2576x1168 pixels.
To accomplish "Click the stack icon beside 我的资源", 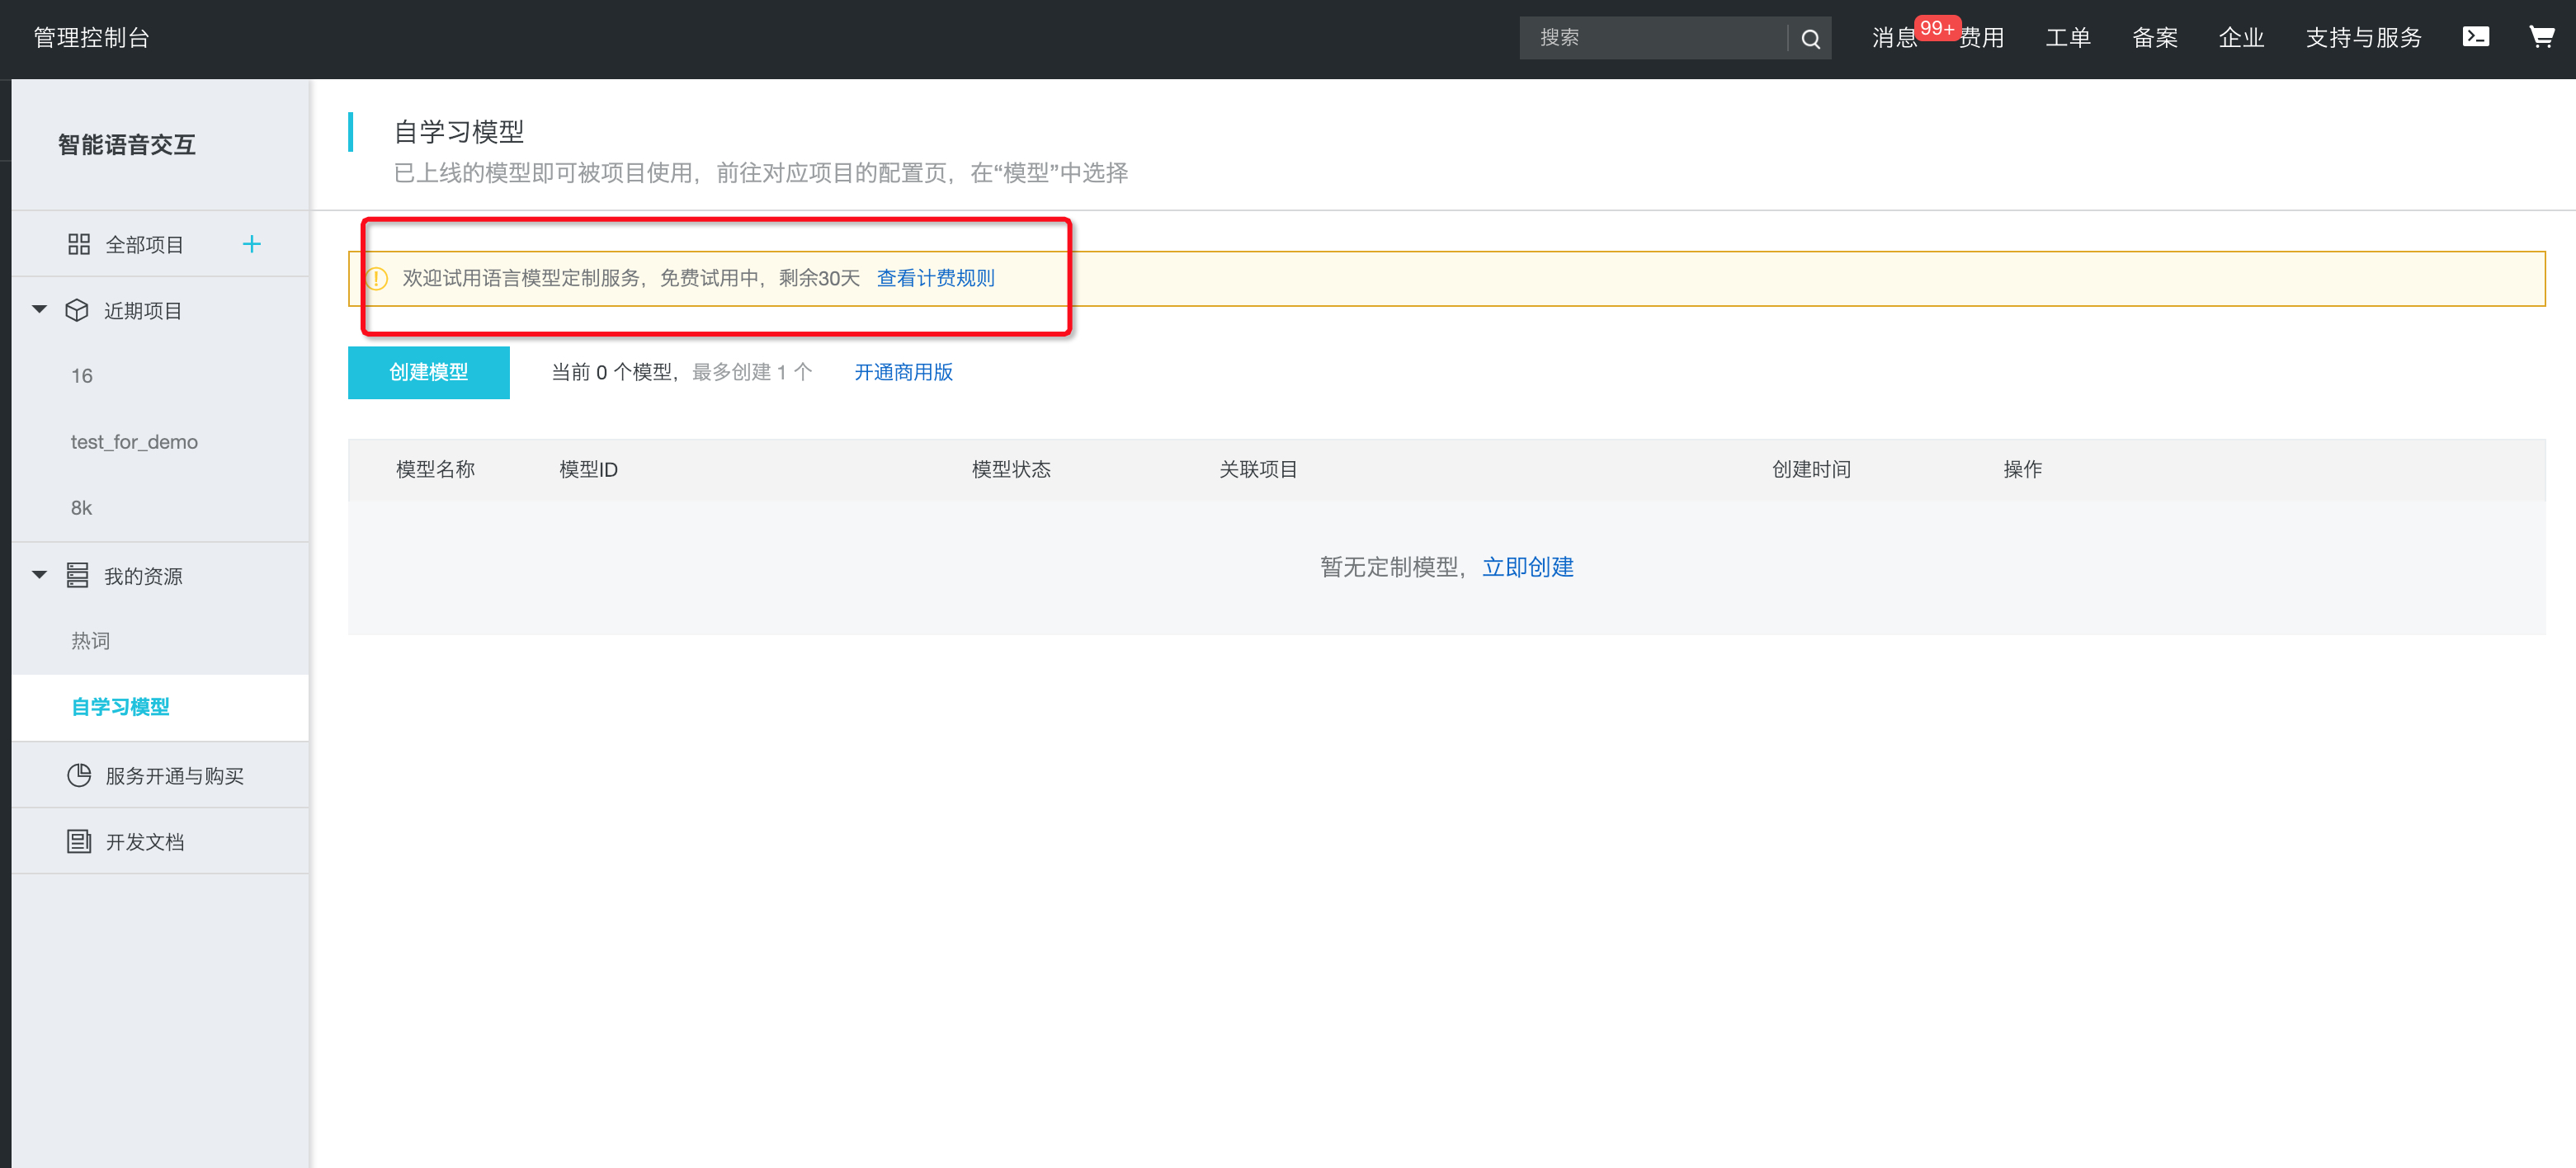I will 77,575.
